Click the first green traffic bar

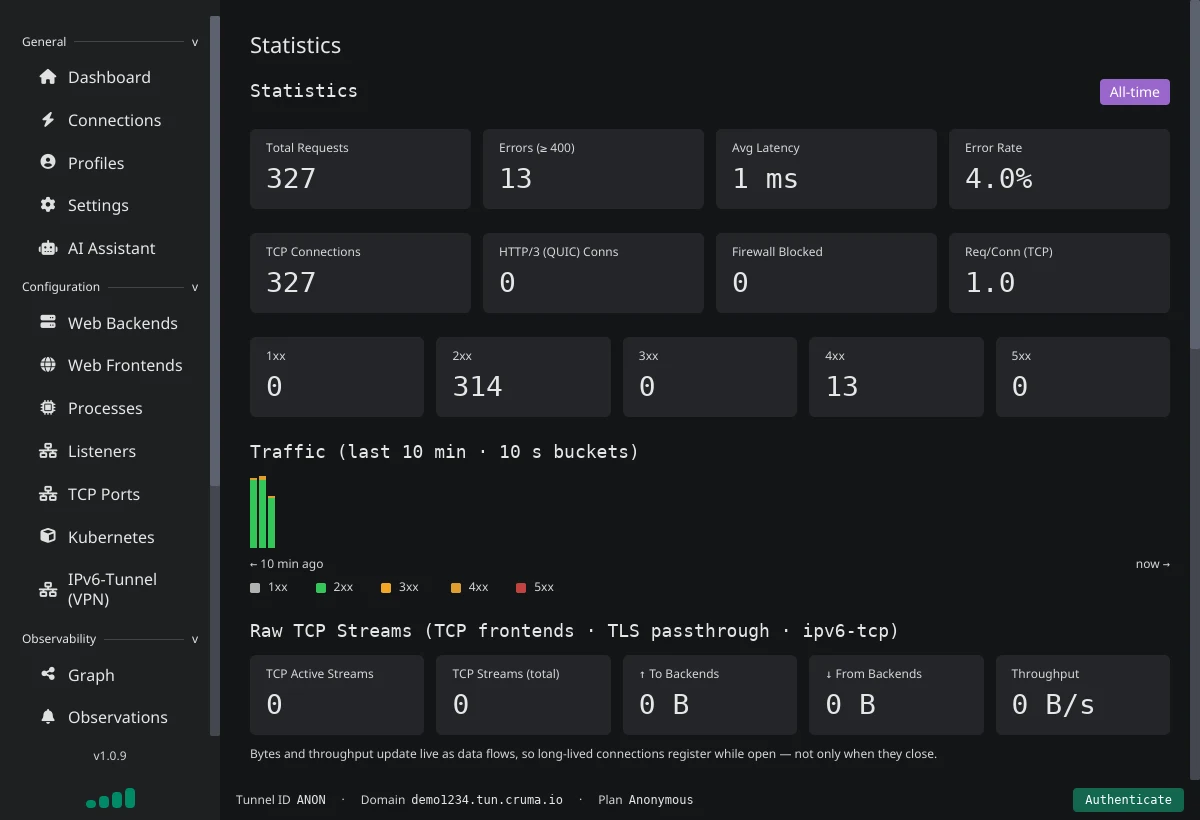(x=254, y=513)
